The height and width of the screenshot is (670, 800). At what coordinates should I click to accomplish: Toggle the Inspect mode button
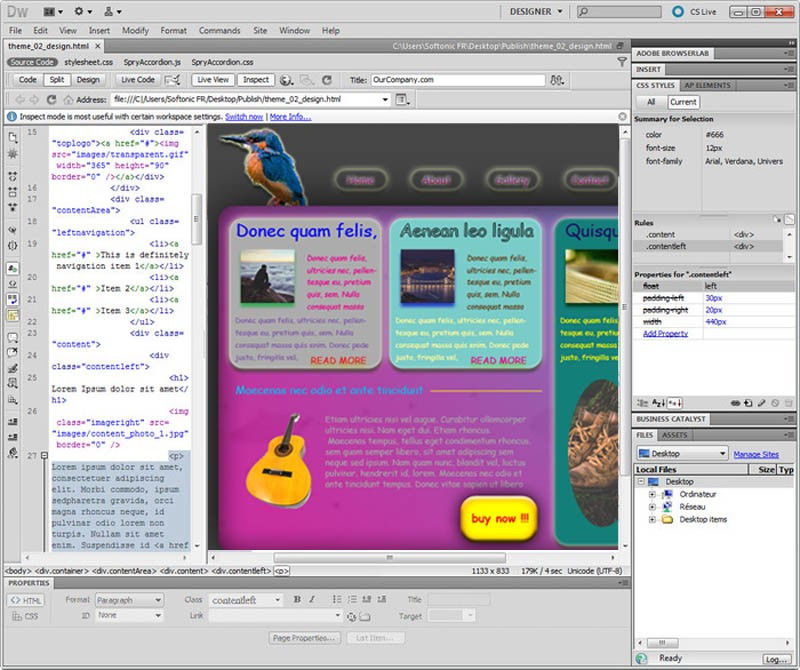(x=256, y=80)
